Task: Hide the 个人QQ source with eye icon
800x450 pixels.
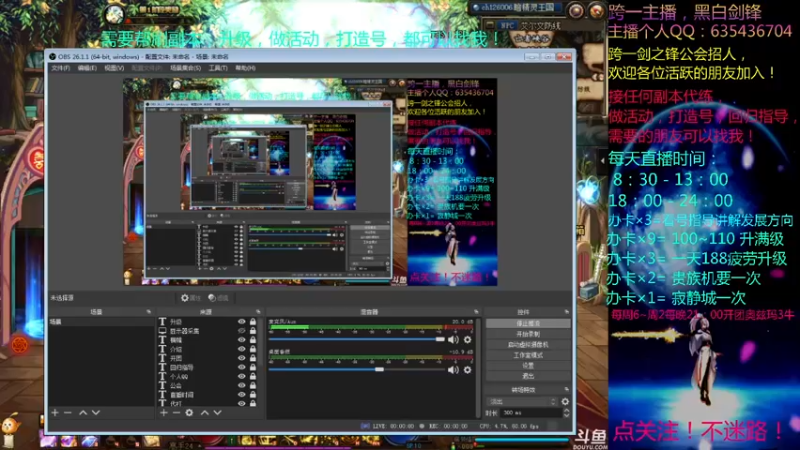Action: coord(241,377)
